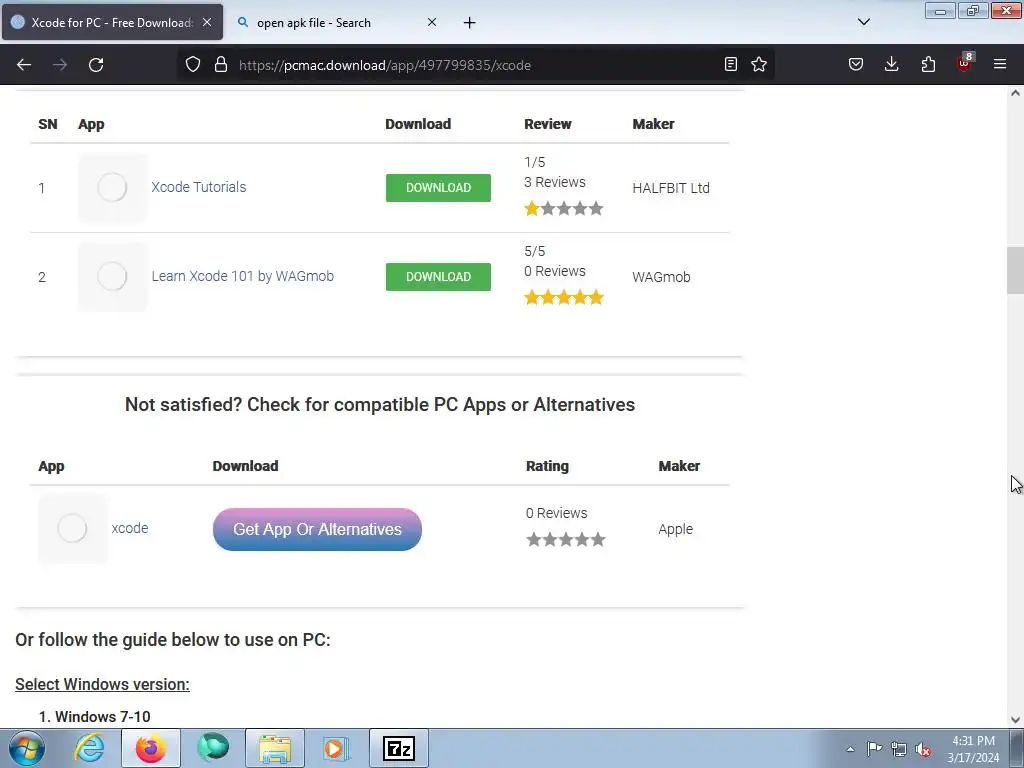Open Windows Explorer folder taskbar icon
Viewport: 1024px width, 768px height.
(x=274, y=748)
